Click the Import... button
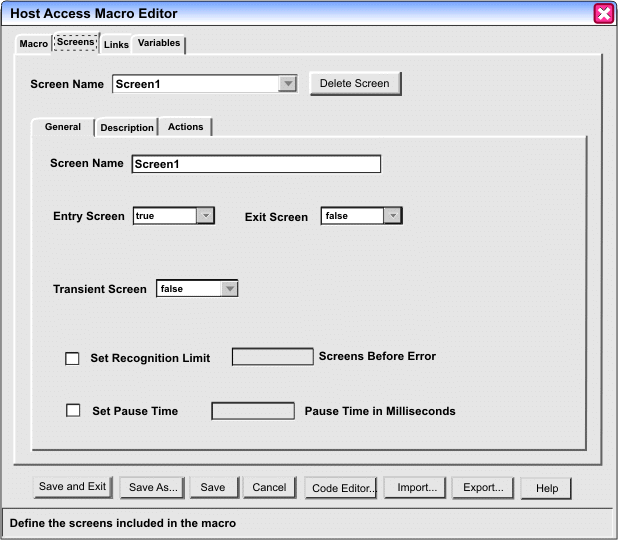Screen dimensions: 618x540 click(415, 488)
